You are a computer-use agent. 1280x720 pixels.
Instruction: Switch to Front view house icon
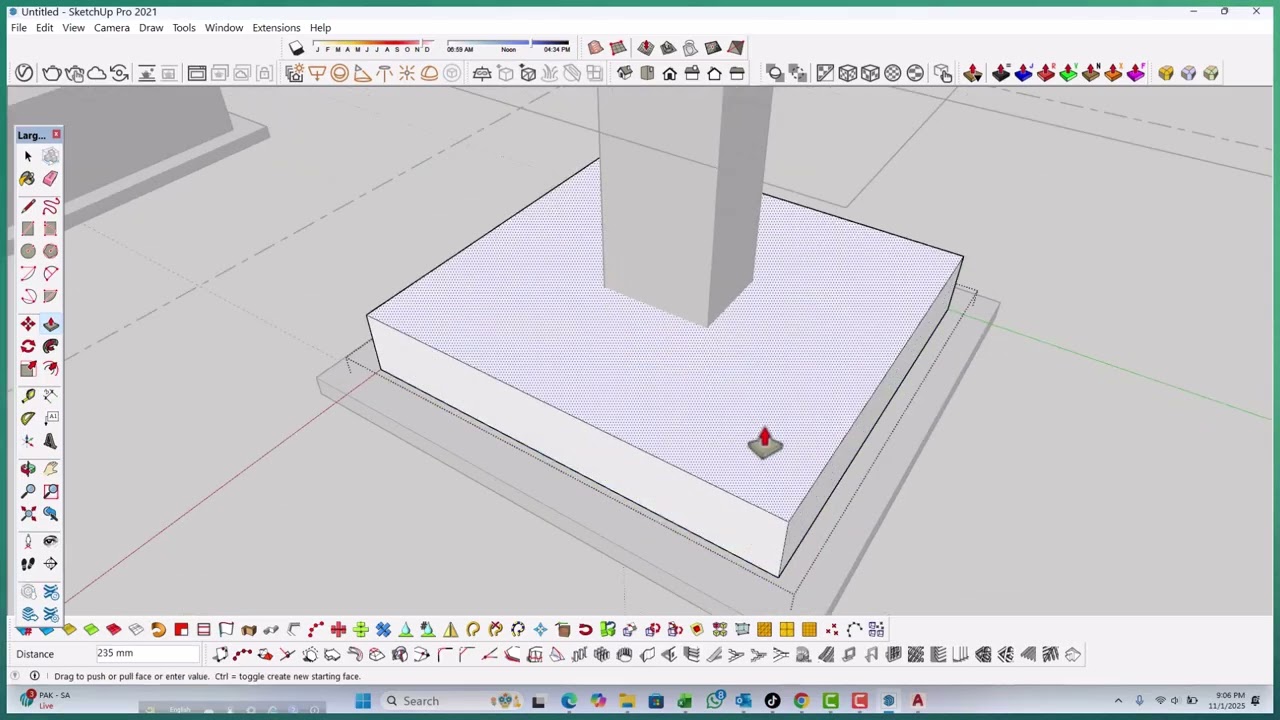coord(670,73)
